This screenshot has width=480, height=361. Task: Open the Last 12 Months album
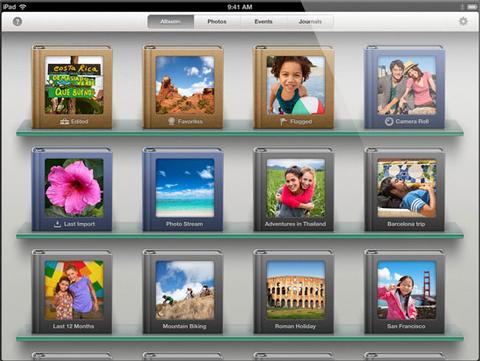pos(72,292)
